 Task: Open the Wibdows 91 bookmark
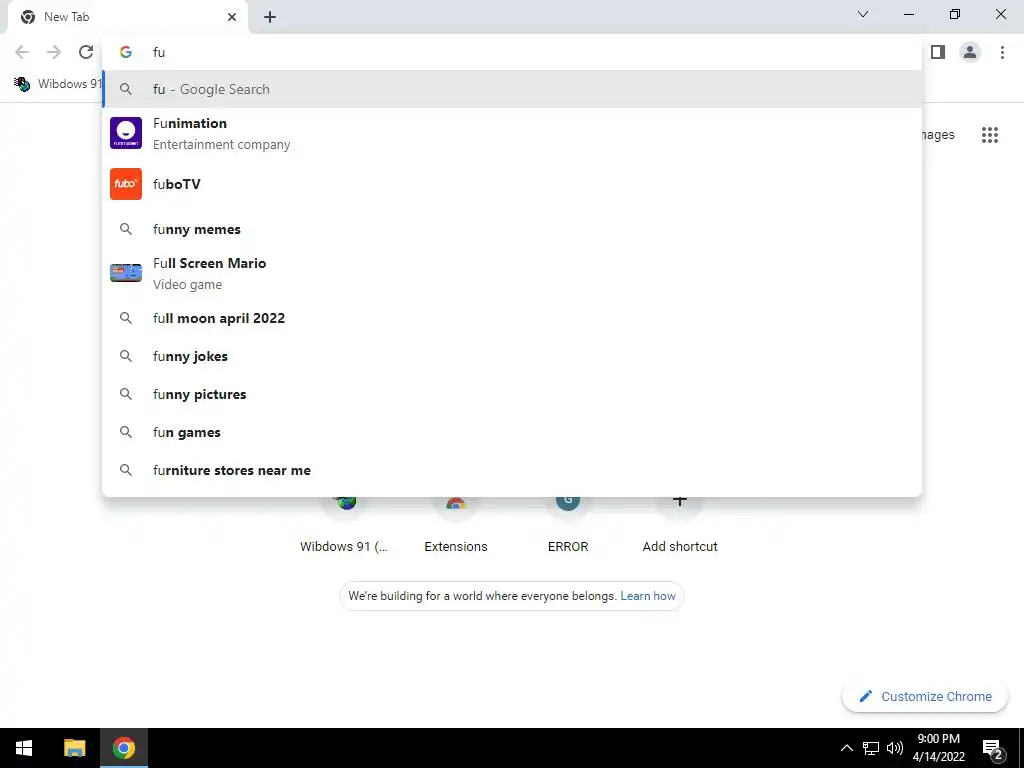(58, 84)
